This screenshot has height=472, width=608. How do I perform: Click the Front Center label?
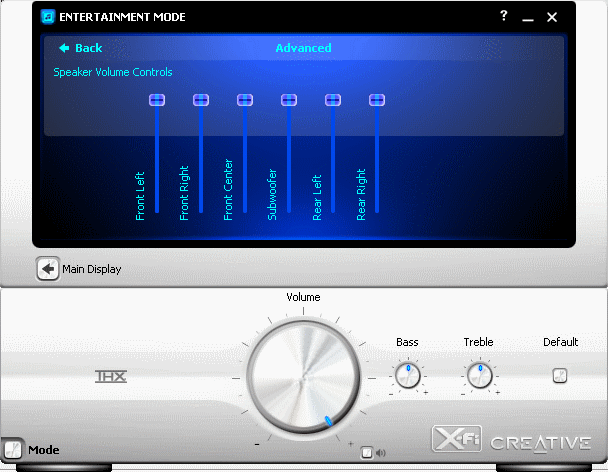pos(228,190)
